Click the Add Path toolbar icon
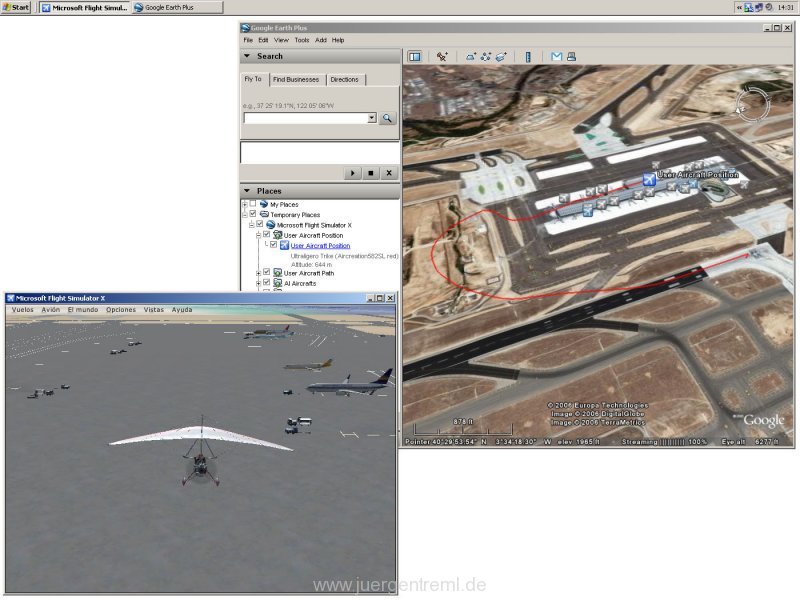Image resolution: width=800 pixels, height=600 pixels. coord(486,57)
